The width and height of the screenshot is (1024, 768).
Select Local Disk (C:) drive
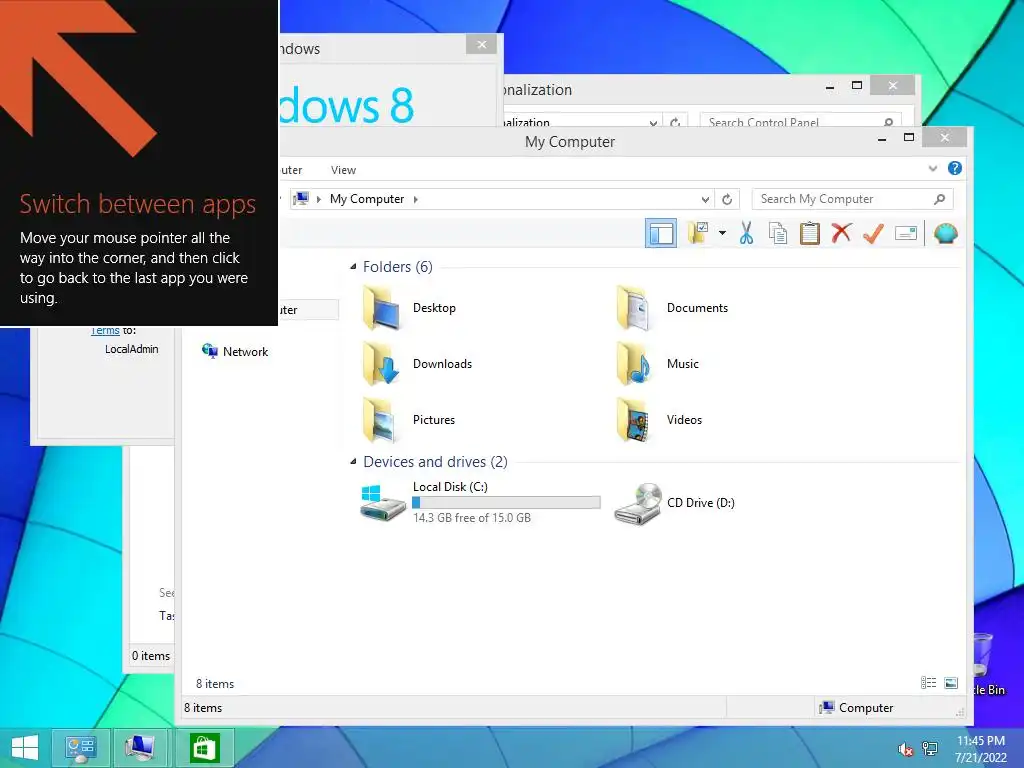coord(479,502)
